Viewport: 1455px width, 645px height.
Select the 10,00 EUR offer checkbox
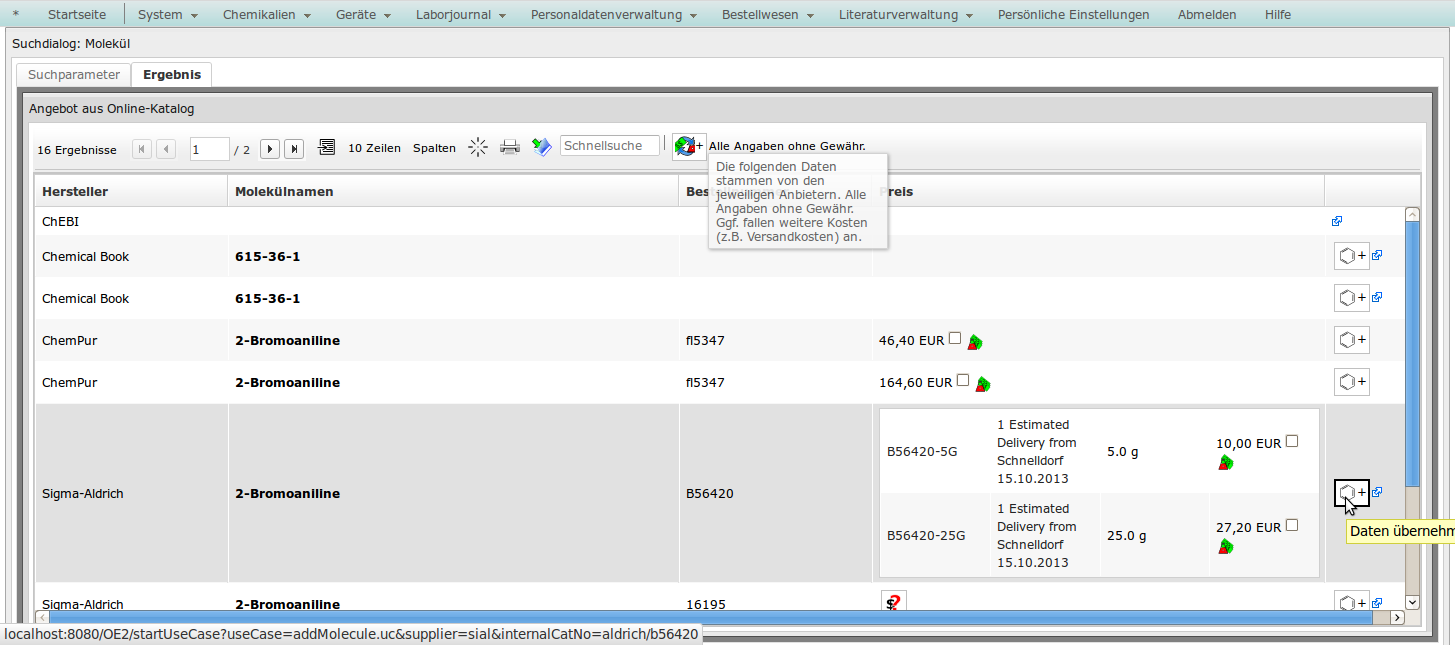click(x=1292, y=441)
